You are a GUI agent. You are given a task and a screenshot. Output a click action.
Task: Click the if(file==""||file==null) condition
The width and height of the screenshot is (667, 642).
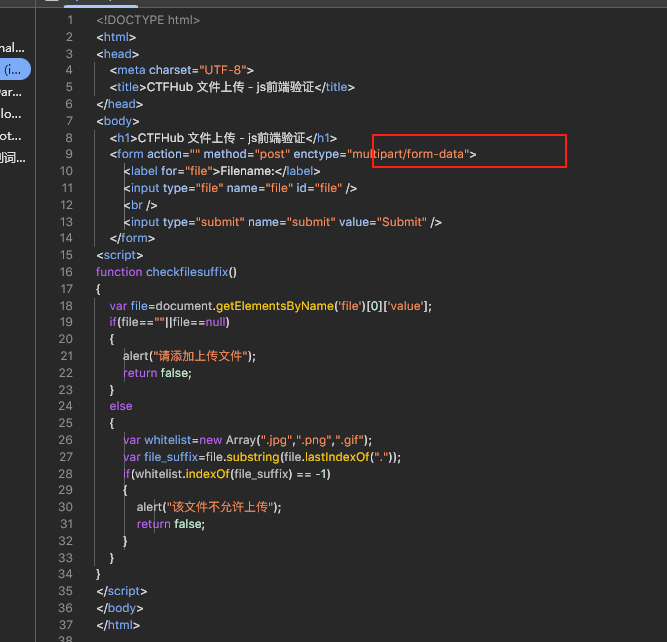pyautogui.click(x=169, y=322)
